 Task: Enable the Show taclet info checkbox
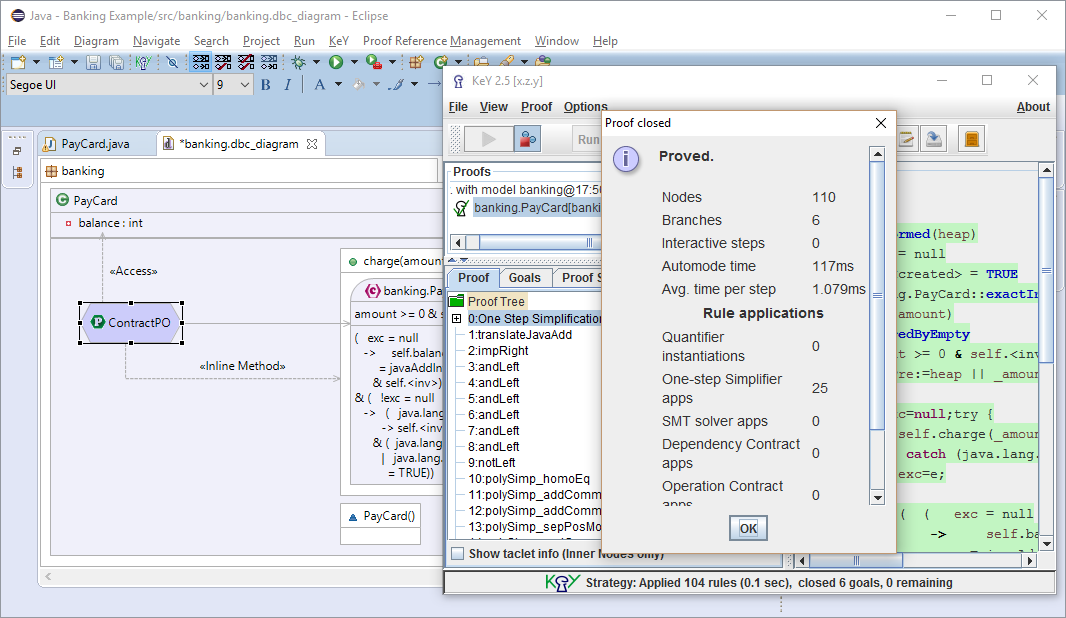tap(458, 553)
